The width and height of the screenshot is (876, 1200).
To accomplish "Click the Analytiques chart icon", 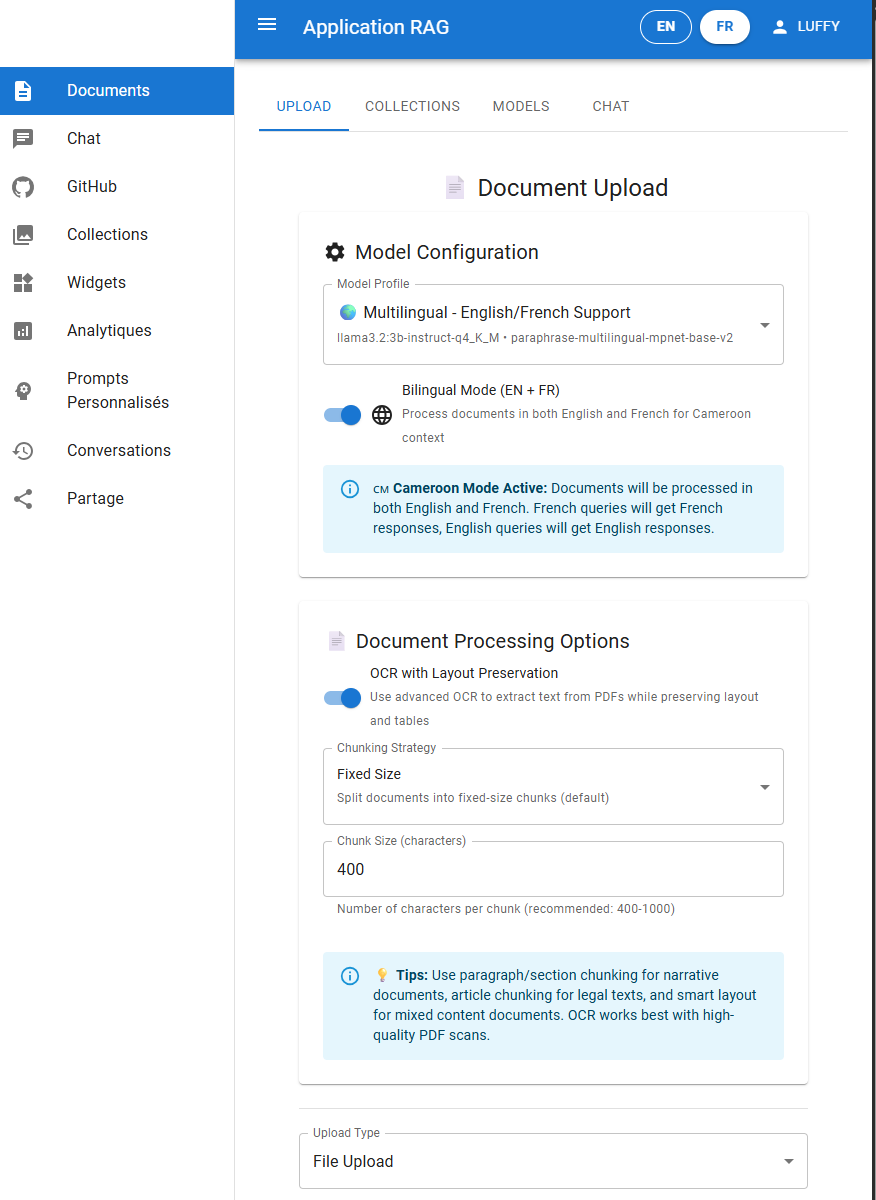I will pos(23,331).
